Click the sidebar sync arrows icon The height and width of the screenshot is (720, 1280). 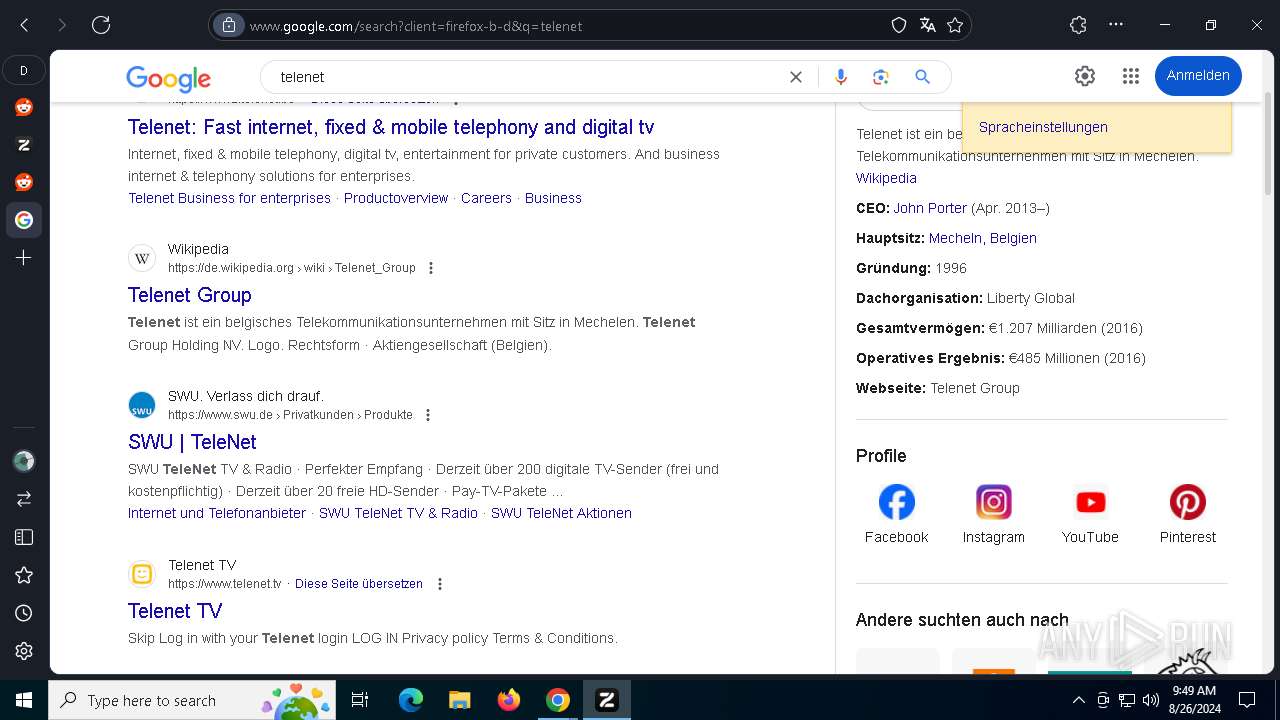pos(24,499)
